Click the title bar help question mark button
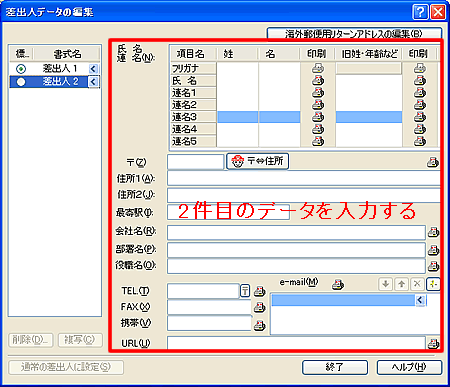Viewport: 450px width, 387px height. tap(420, 12)
